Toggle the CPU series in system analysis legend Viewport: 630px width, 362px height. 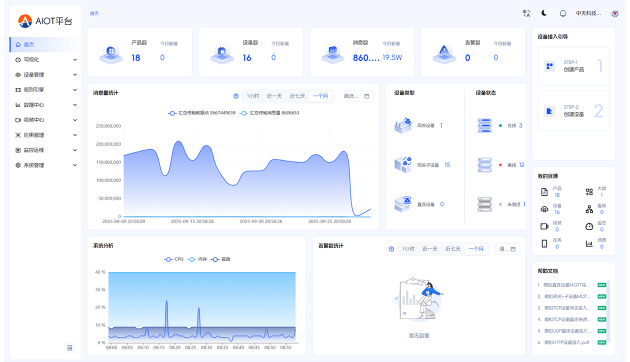tap(174, 259)
